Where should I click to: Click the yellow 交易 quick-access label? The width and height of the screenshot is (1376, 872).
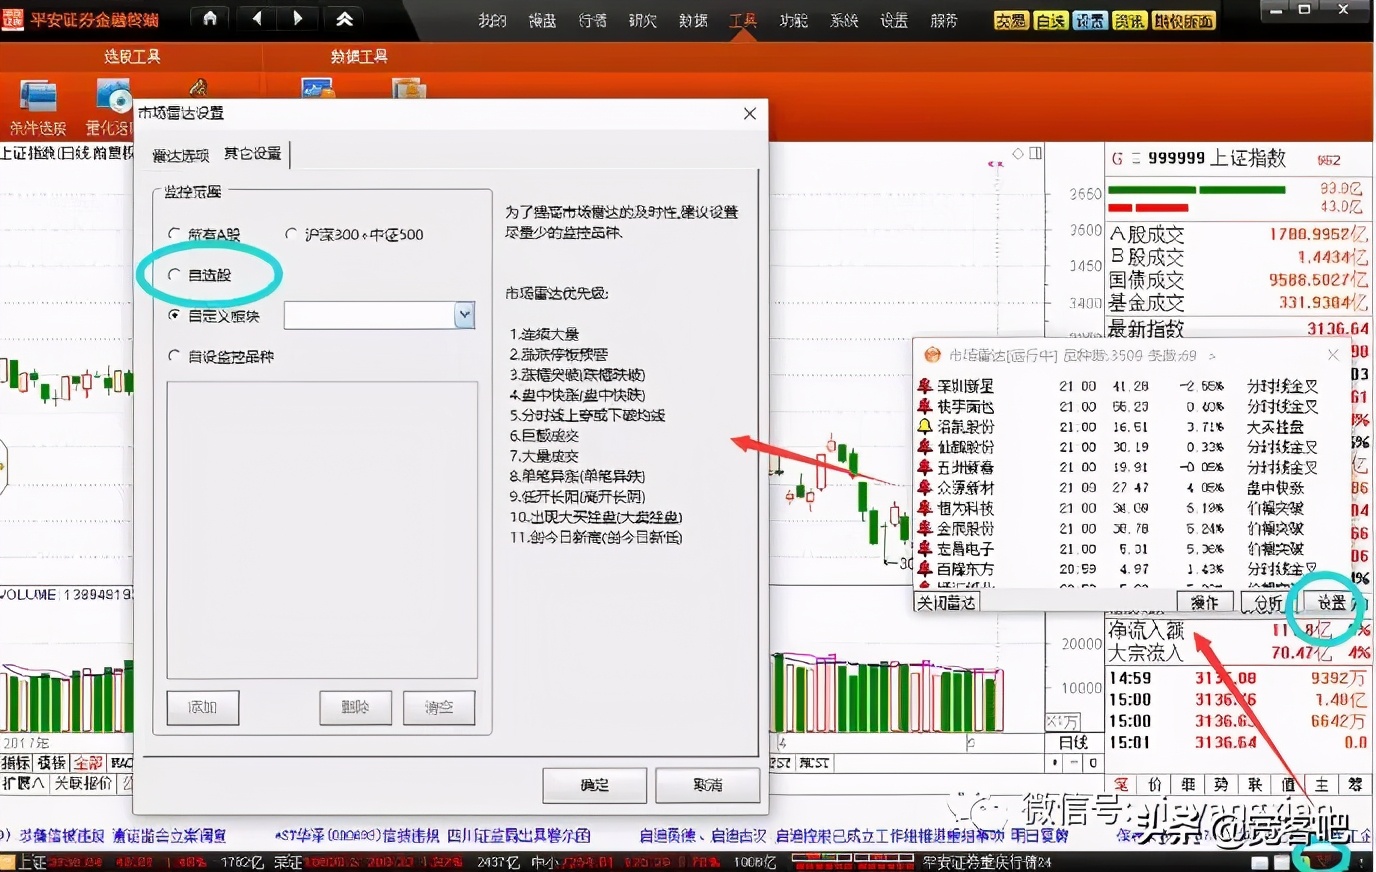pyautogui.click(x=1010, y=19)
